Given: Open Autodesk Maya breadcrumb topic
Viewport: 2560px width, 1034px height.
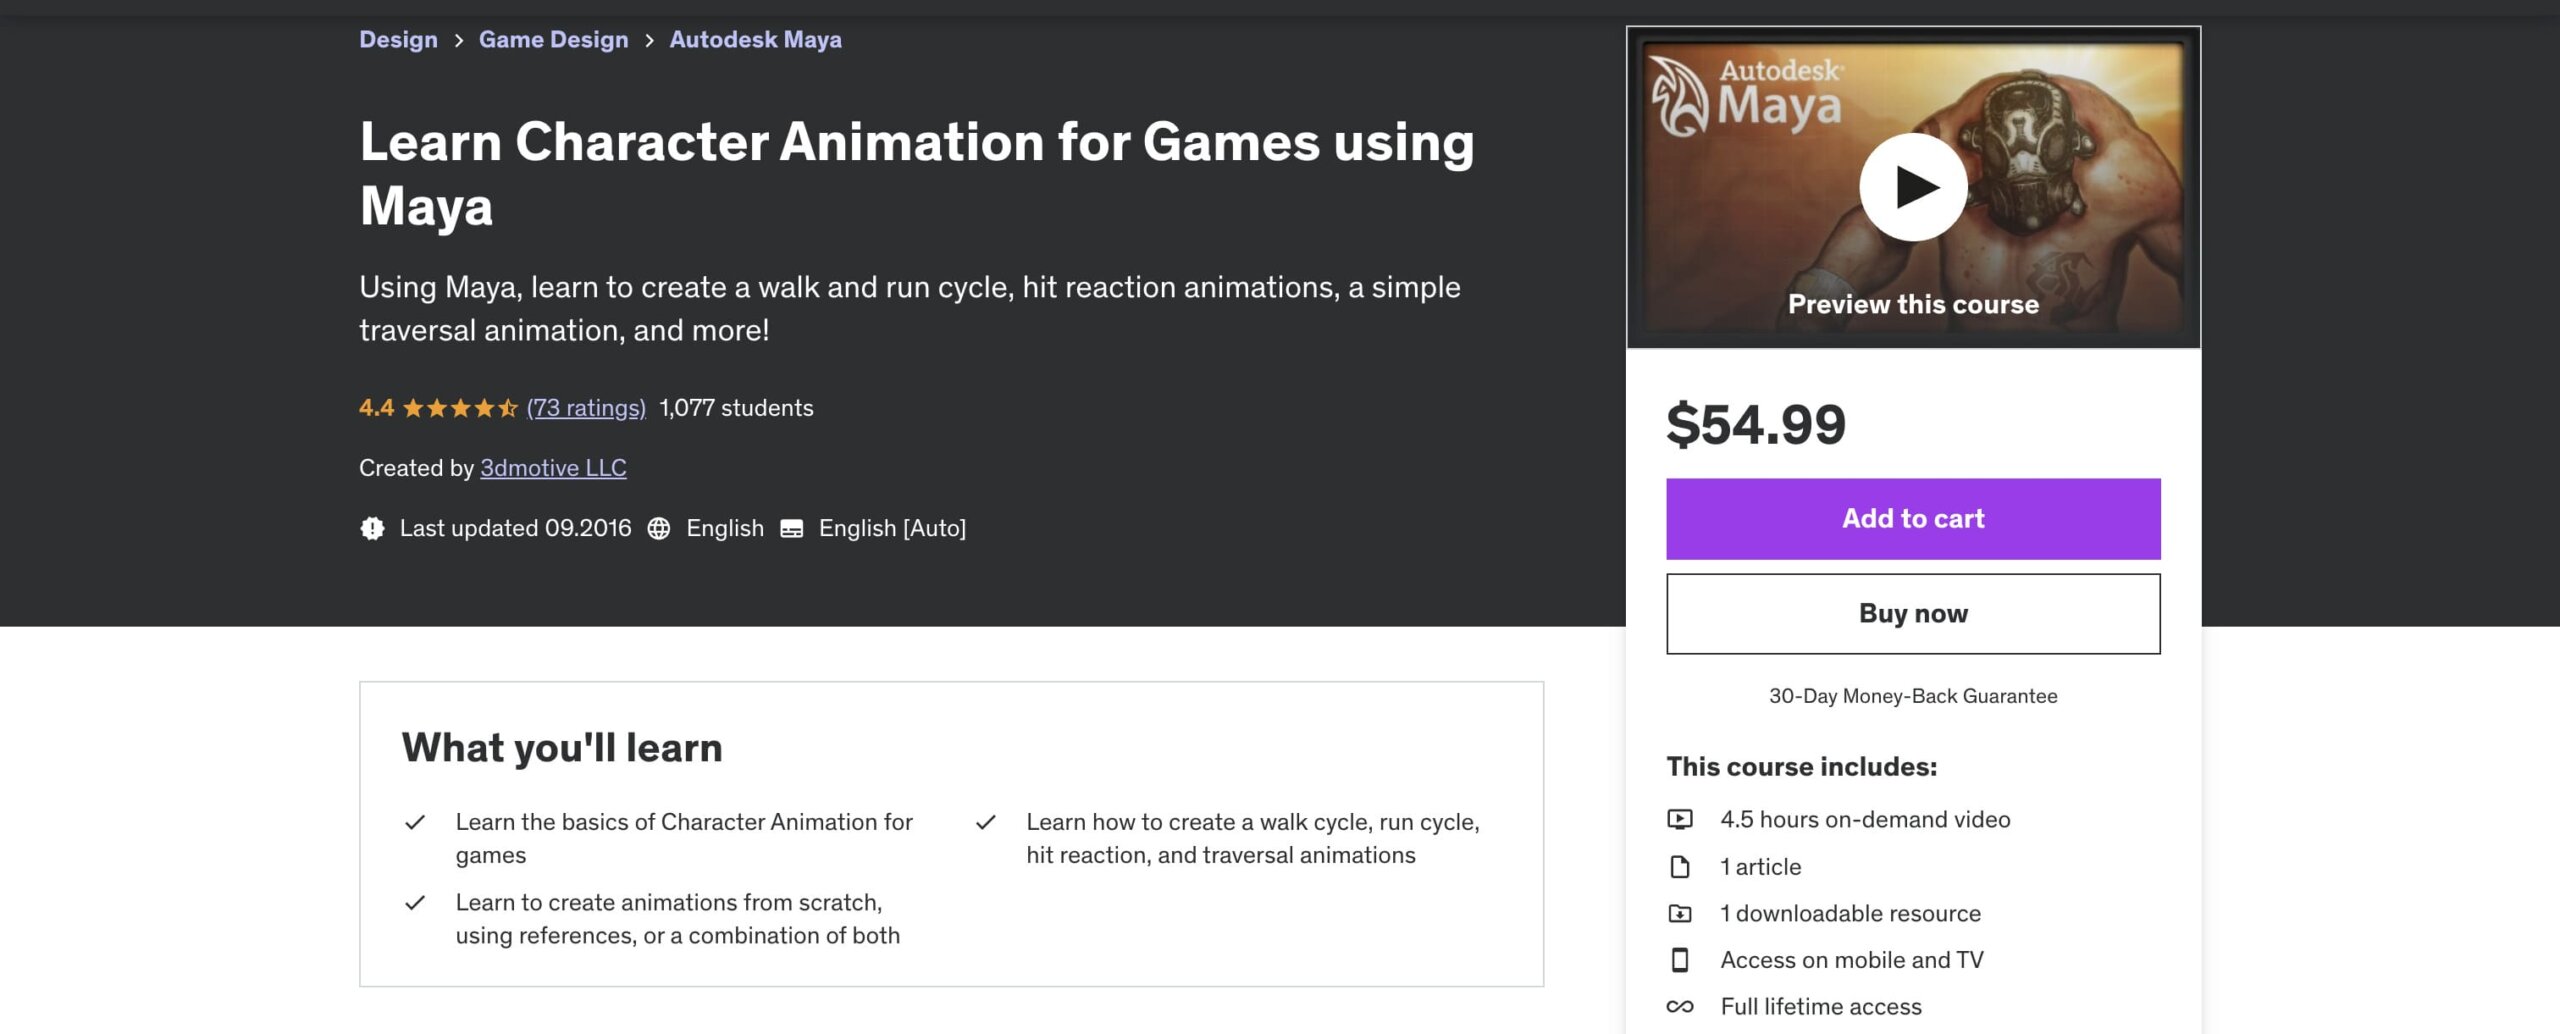Looking at the screenshot, I should [x=755, y=39].
